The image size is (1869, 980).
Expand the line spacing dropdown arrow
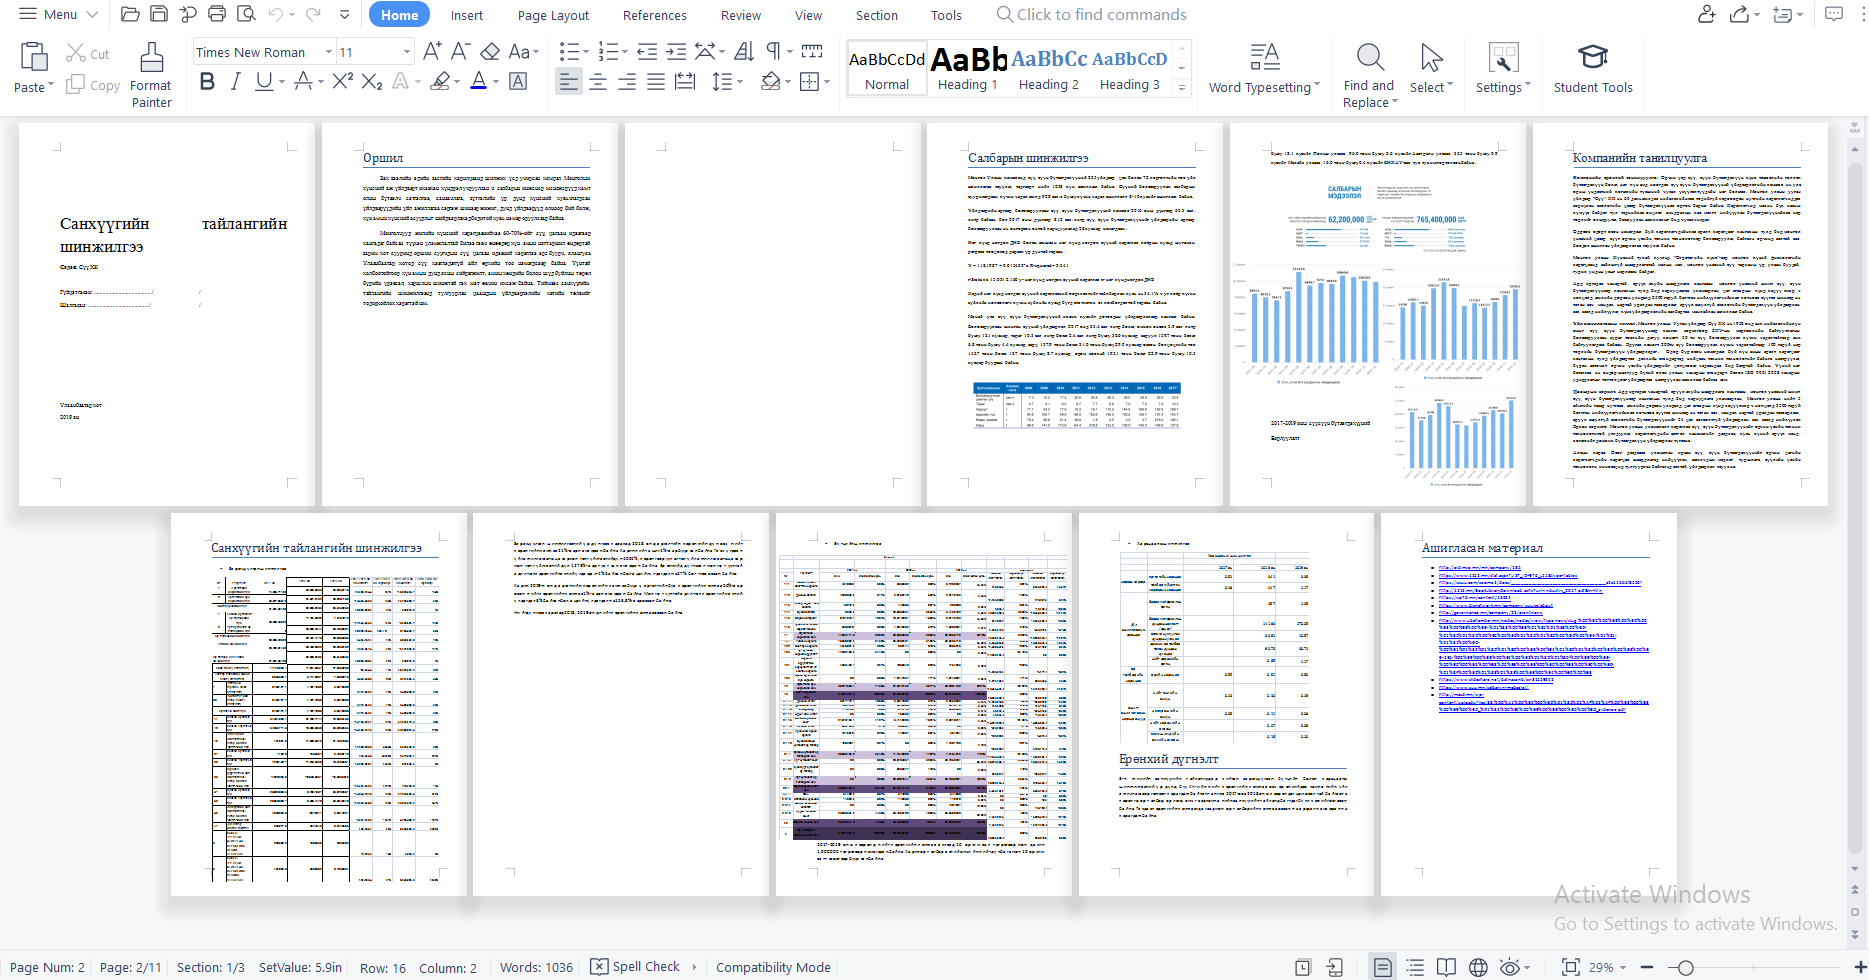[739, 82]
